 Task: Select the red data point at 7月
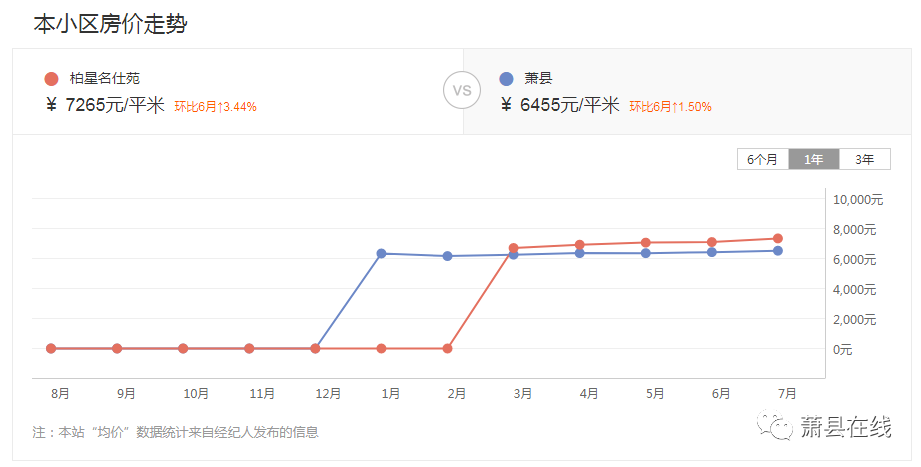pyautogui.click(x=777, y=238)
